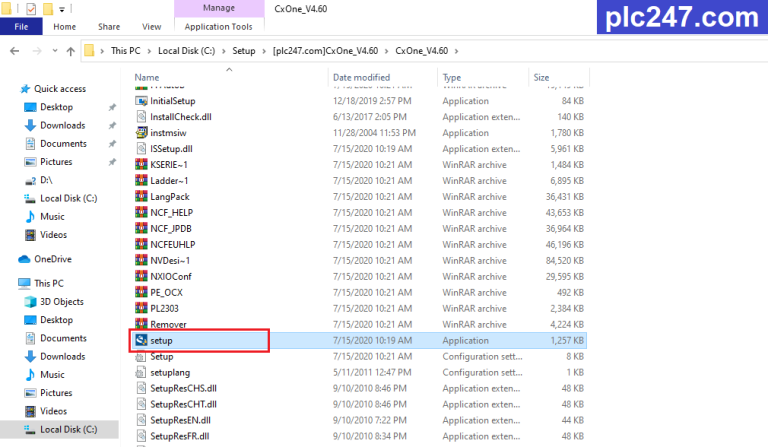The width and height of the screenshot is (768, 447).
Task: Click the setuplang configuration file icon
Action: click(141, 373)
